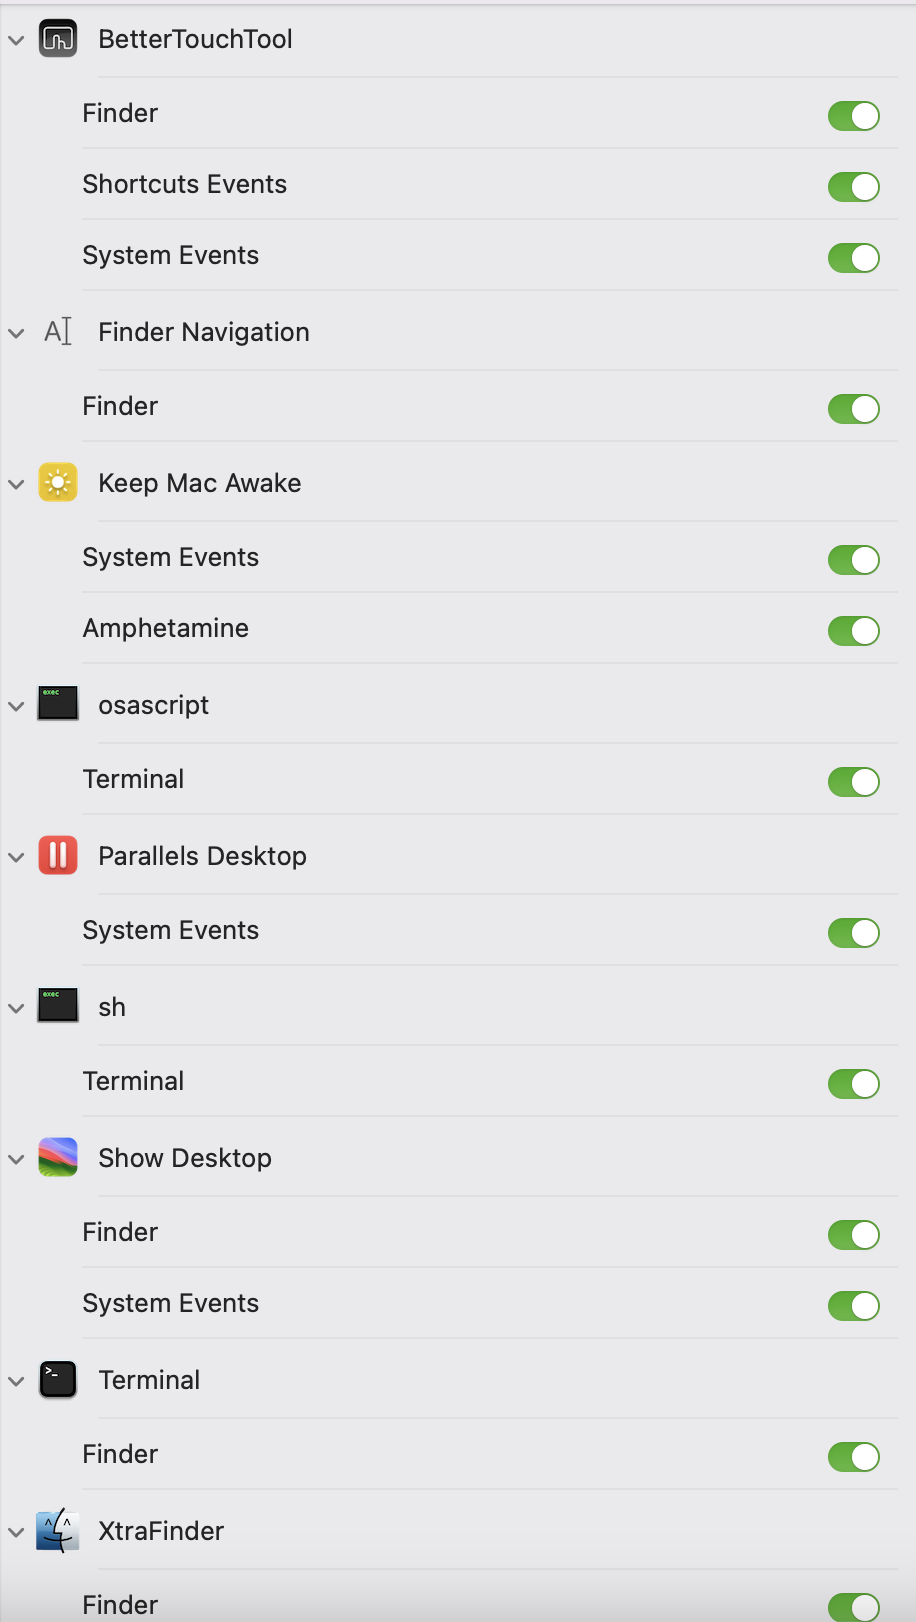The height and width of the screenshot is (1622, 916).
Task: Turn off Amphetamine toggle under Keep Mac Awake
Action: pos(853,631)
